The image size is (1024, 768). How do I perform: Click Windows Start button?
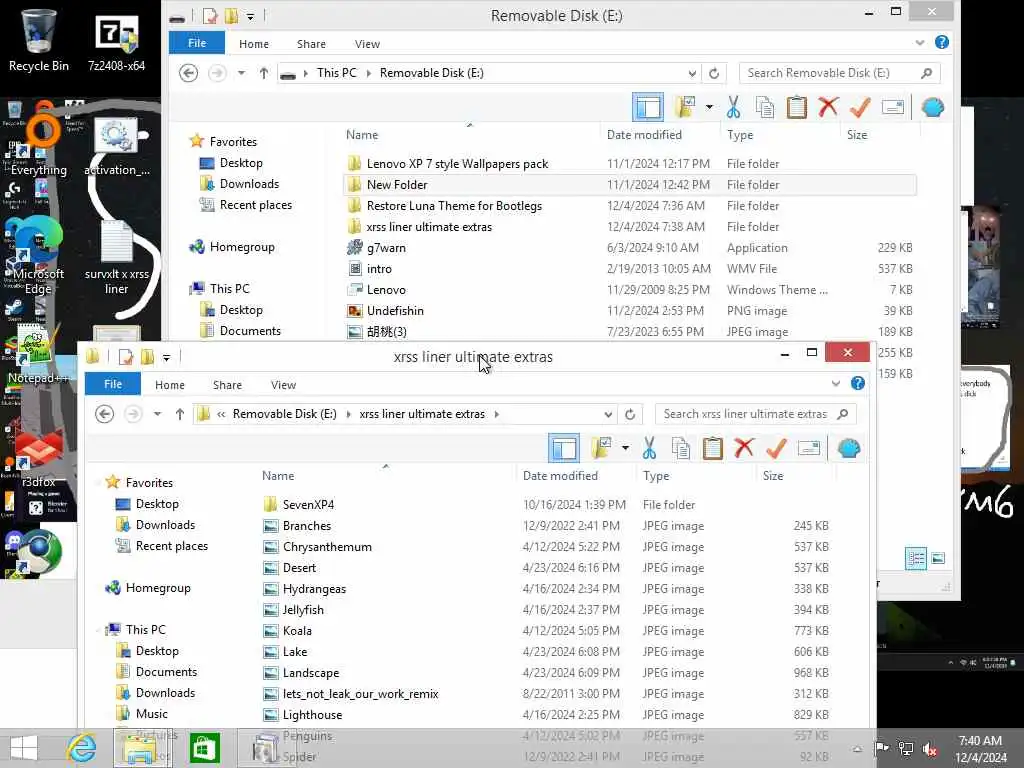coord(24,748)
